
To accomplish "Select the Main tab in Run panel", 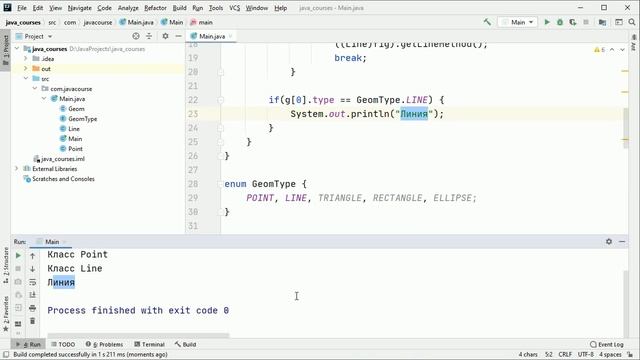I will tap(51, 242).
